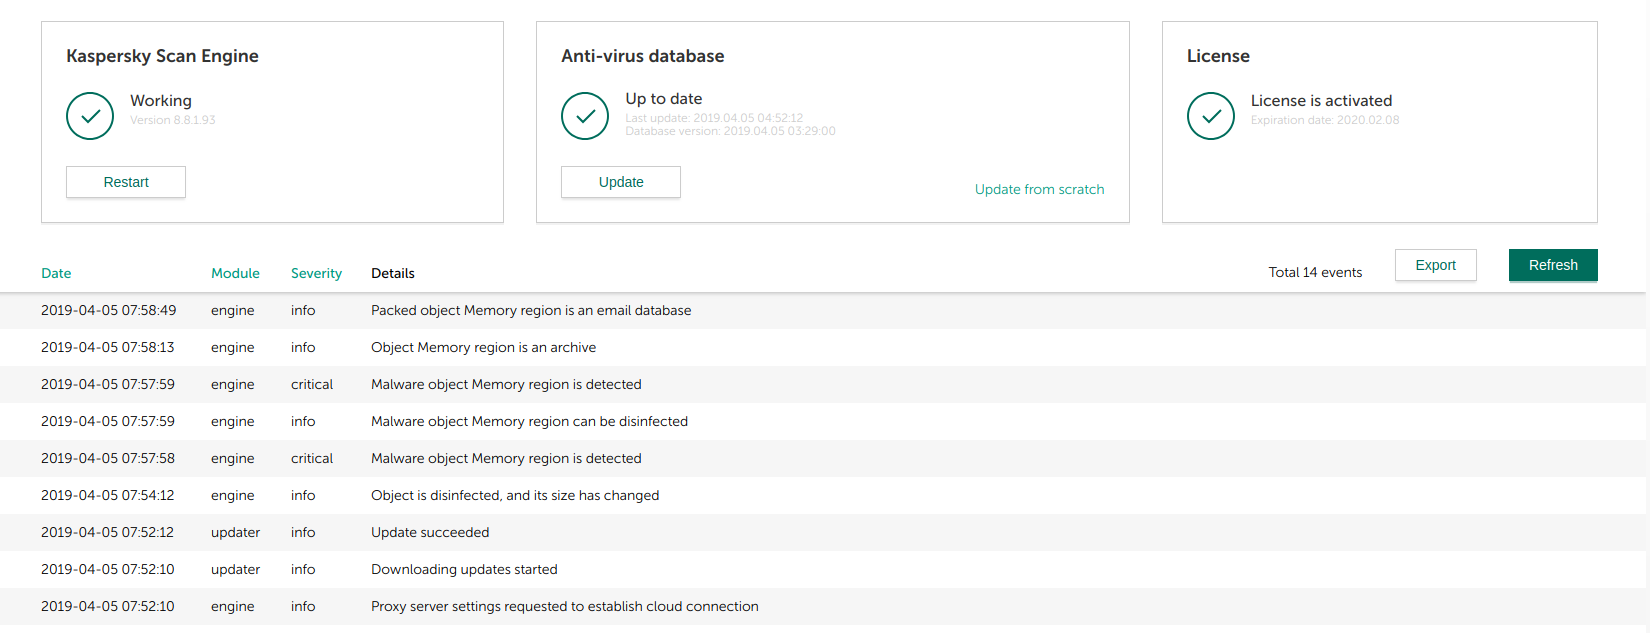Image resolution: width=1650 pixels, height=633 pixels.
Task: Click the Details column header
Action: 393,273
